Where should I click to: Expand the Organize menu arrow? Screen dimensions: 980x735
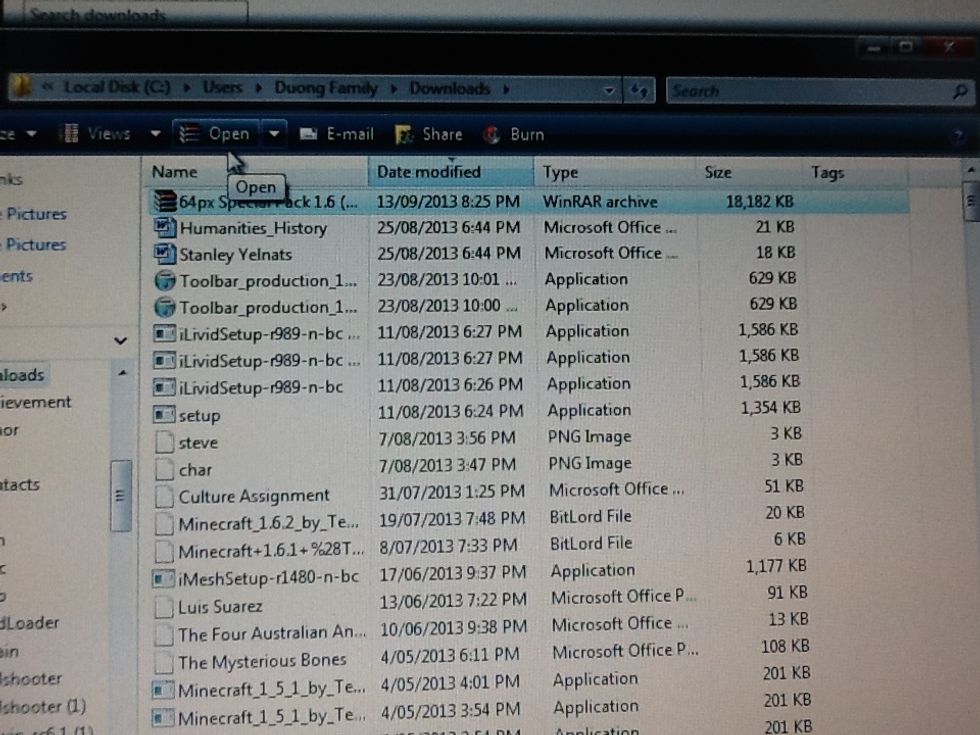pyautogui.click(x=31, y=133)
